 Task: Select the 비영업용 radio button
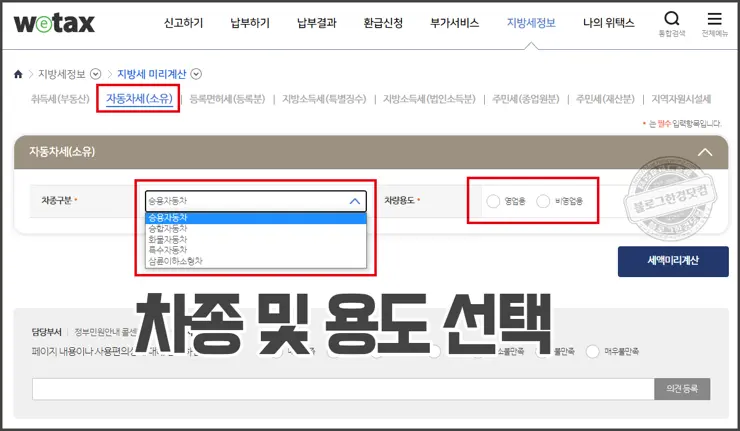(x=543, y=201)
